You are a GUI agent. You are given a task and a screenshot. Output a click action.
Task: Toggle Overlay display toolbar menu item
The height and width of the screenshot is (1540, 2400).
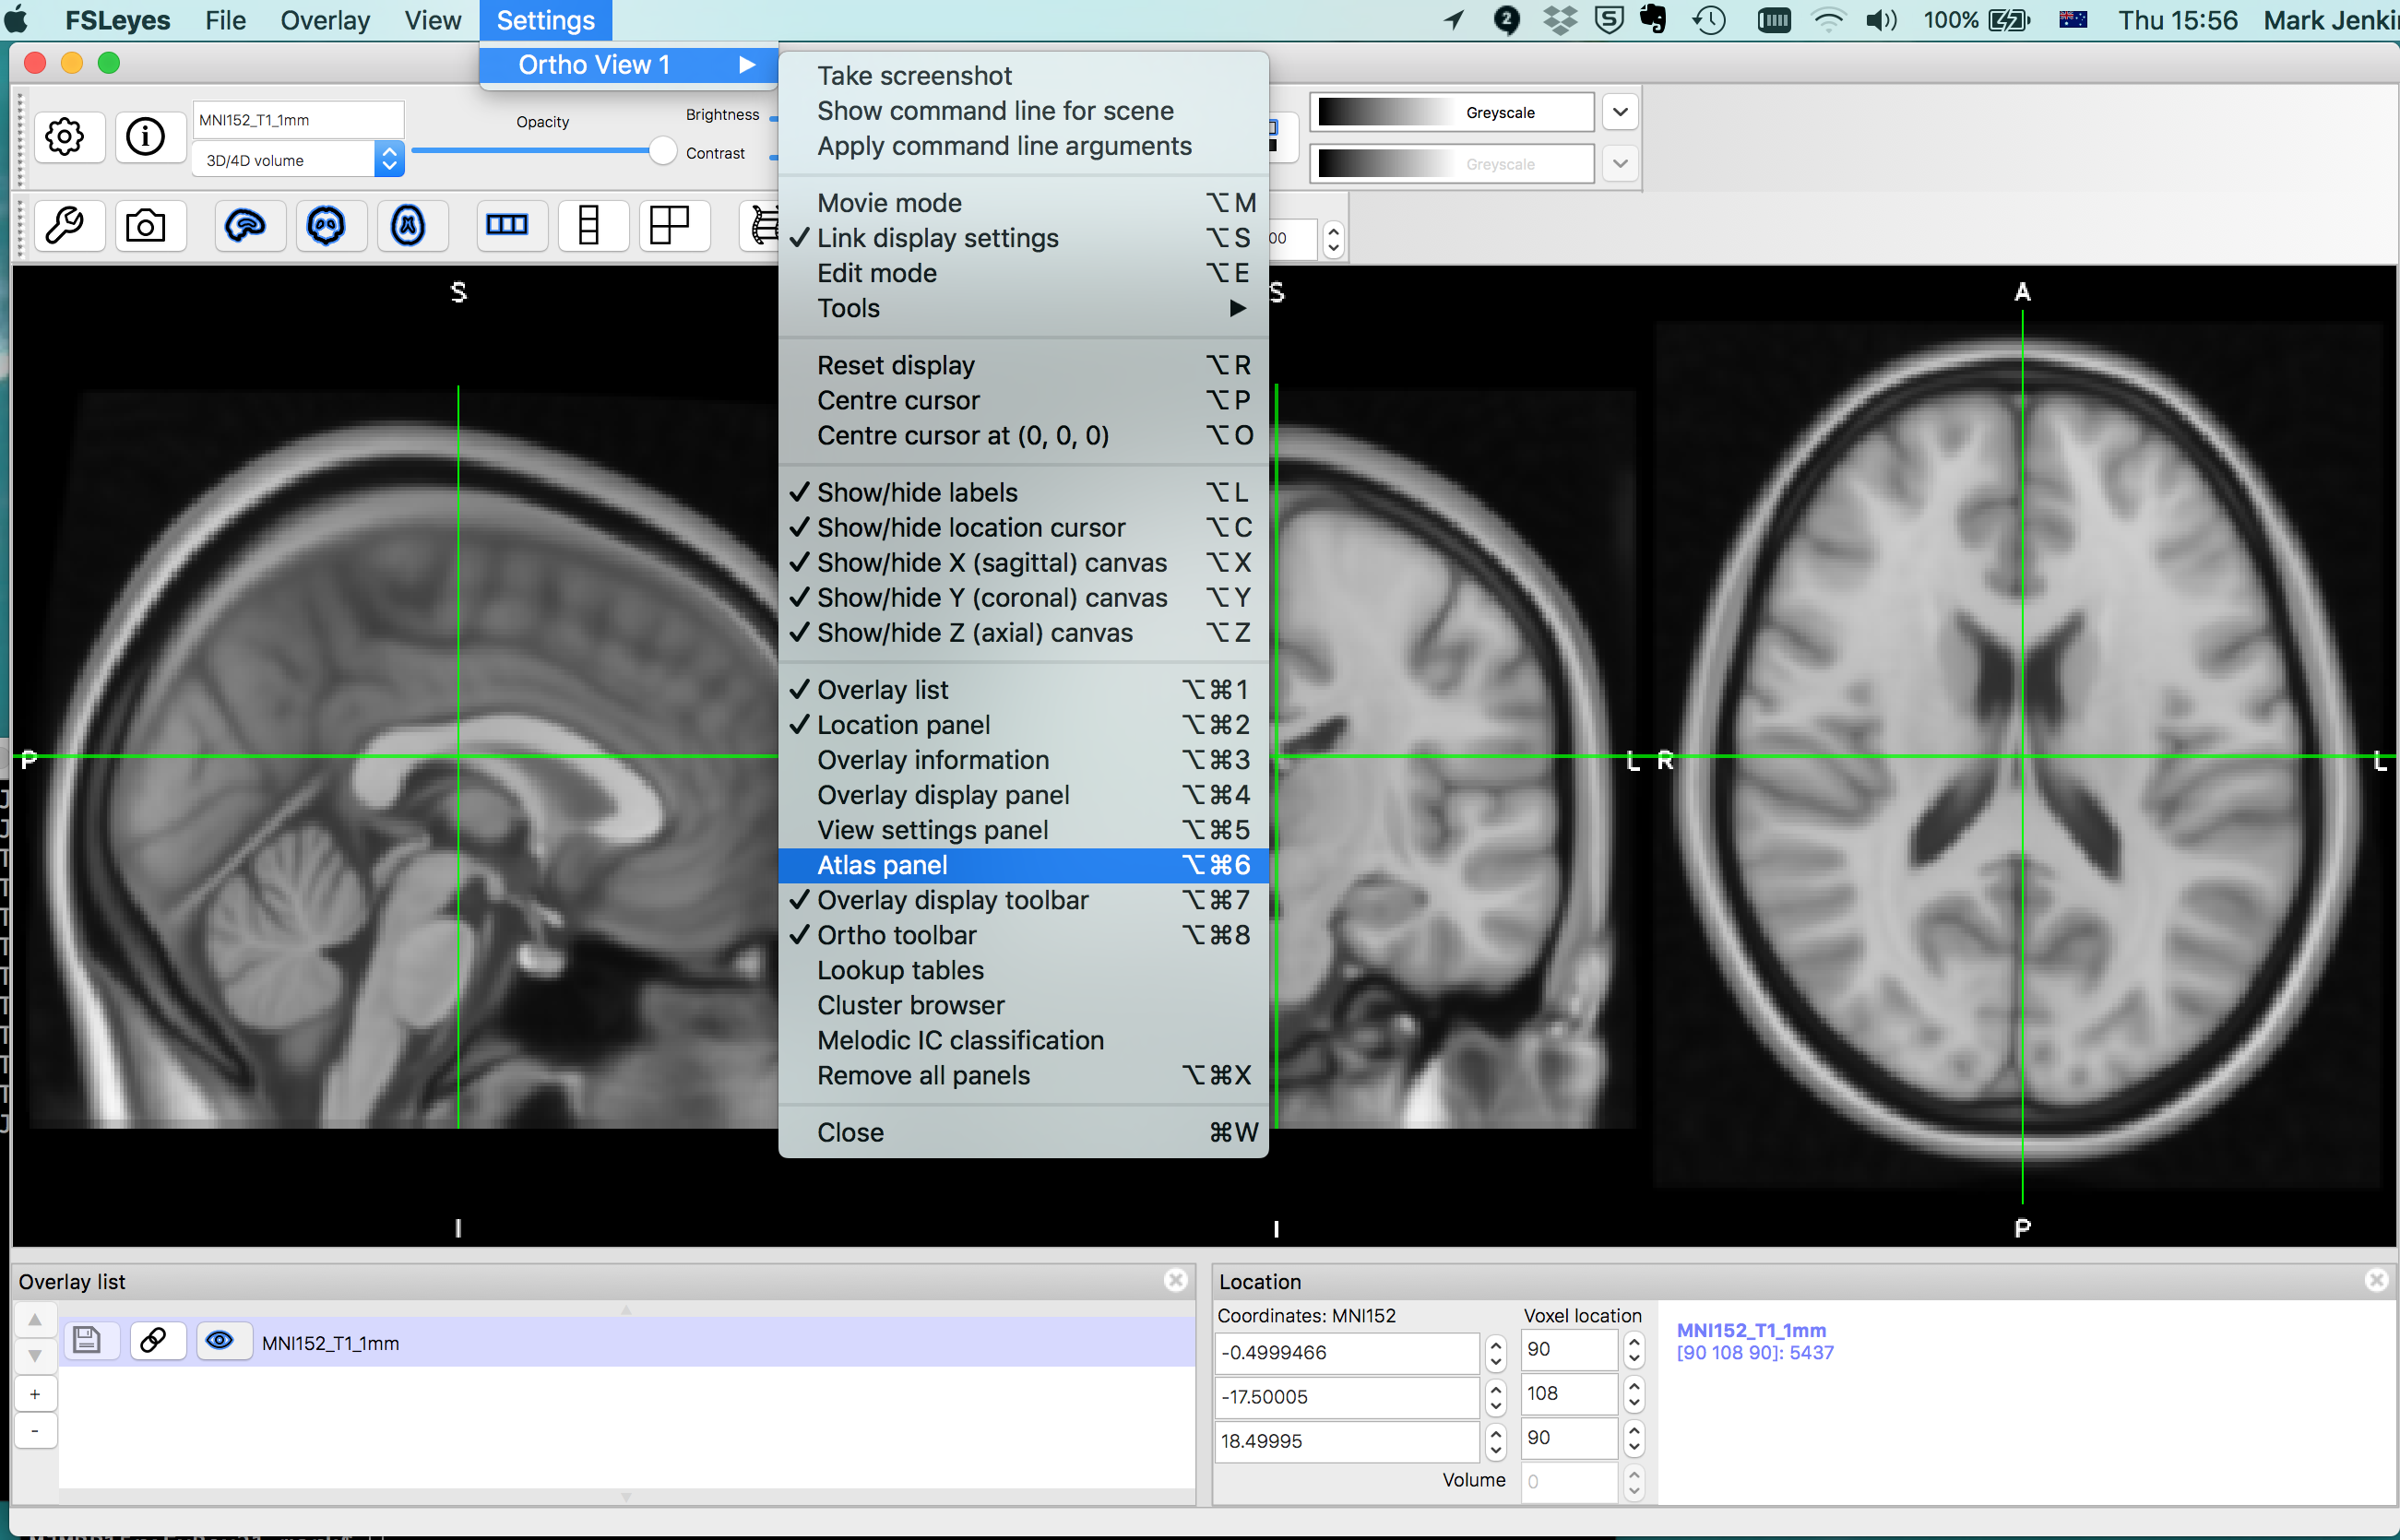coord(1023,900)
